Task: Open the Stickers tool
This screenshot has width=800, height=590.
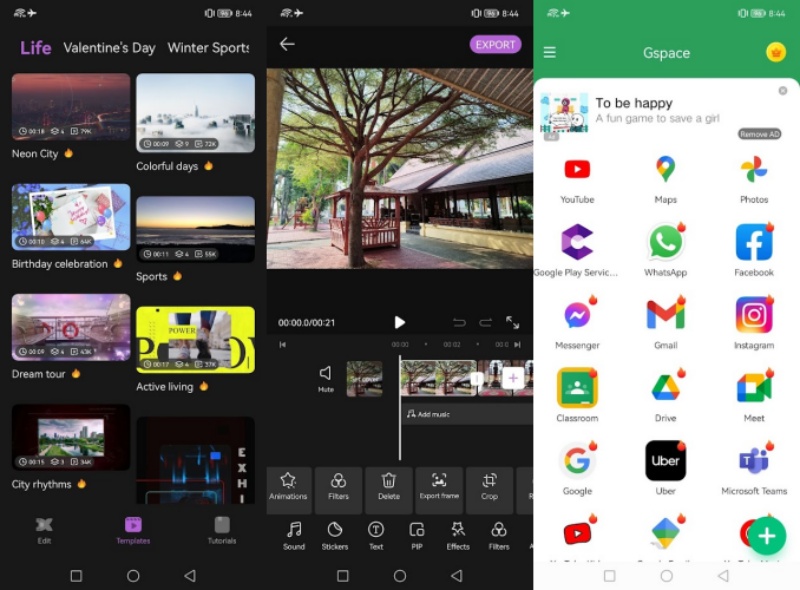Action: (x=335, y=536)
